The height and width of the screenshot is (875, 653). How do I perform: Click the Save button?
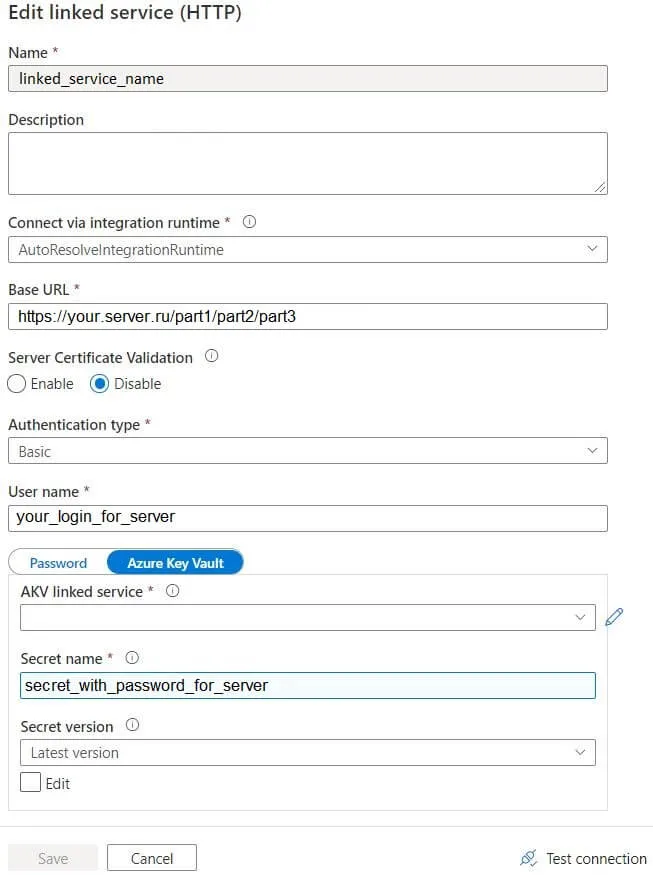tap(53, 858)
